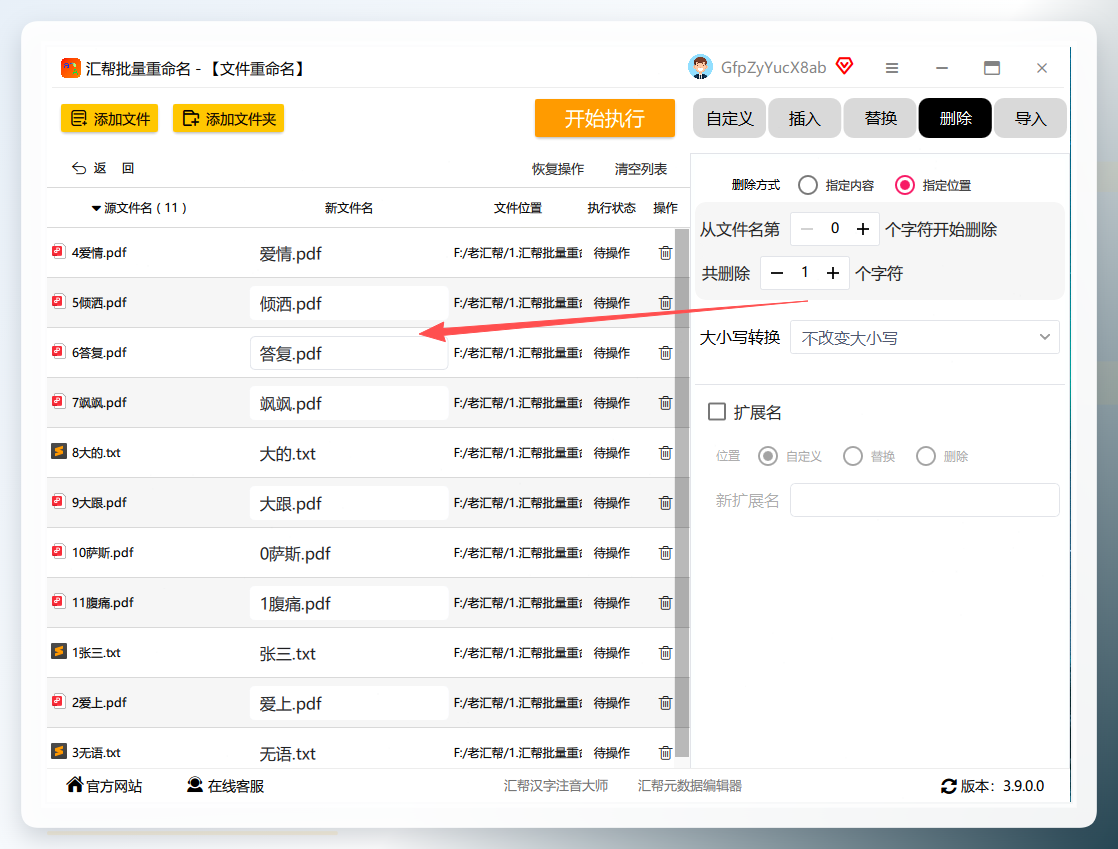Remove 8大的.txt with its trash icon
The image size is (1118, 849).
[665, 453]
